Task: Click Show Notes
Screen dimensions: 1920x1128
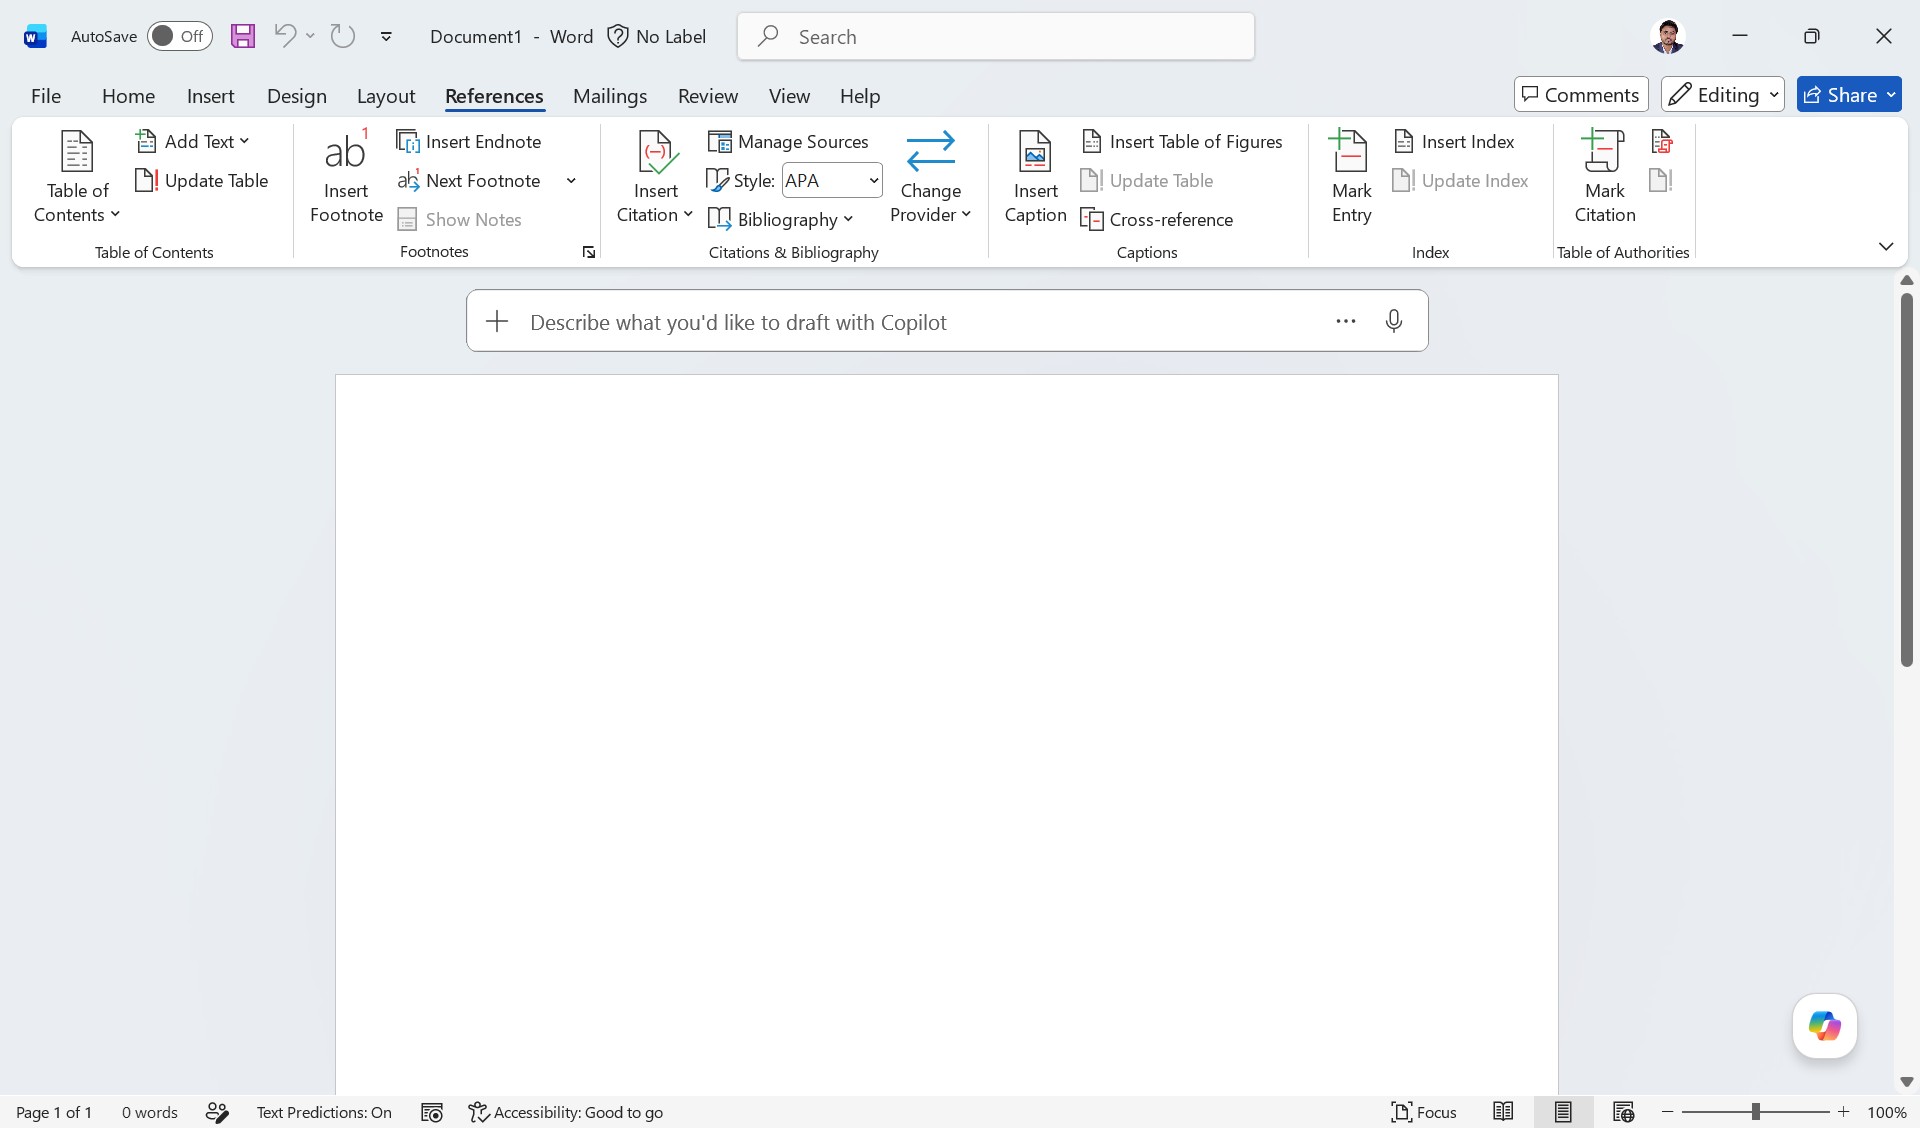Action: [460, 219]
